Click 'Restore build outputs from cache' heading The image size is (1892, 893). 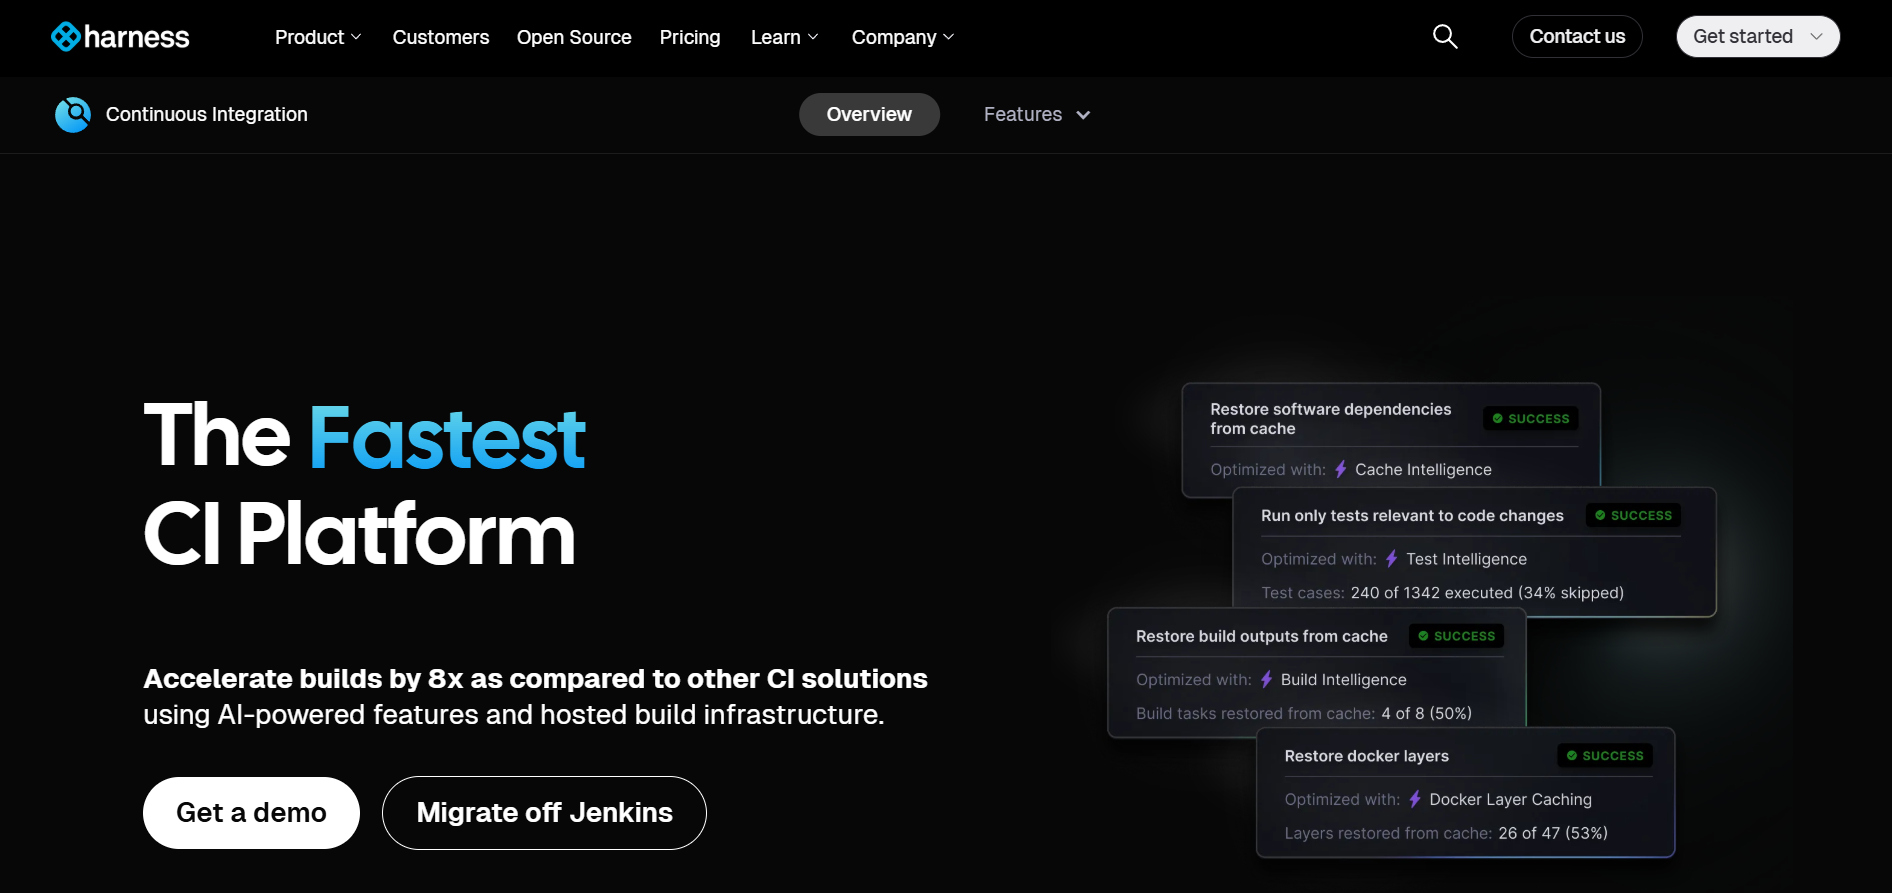(1262, 636)
